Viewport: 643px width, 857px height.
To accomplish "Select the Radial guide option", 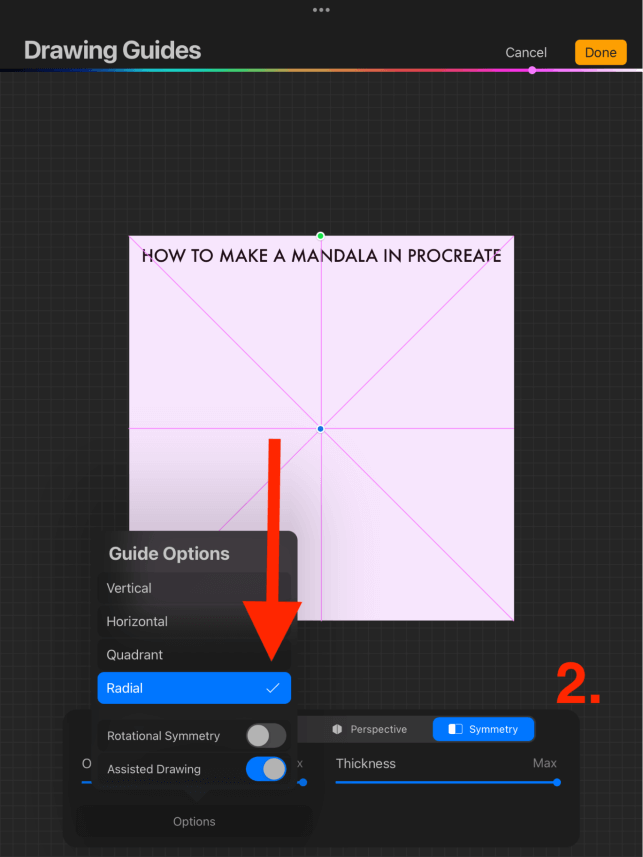I will tap(194, 688).
